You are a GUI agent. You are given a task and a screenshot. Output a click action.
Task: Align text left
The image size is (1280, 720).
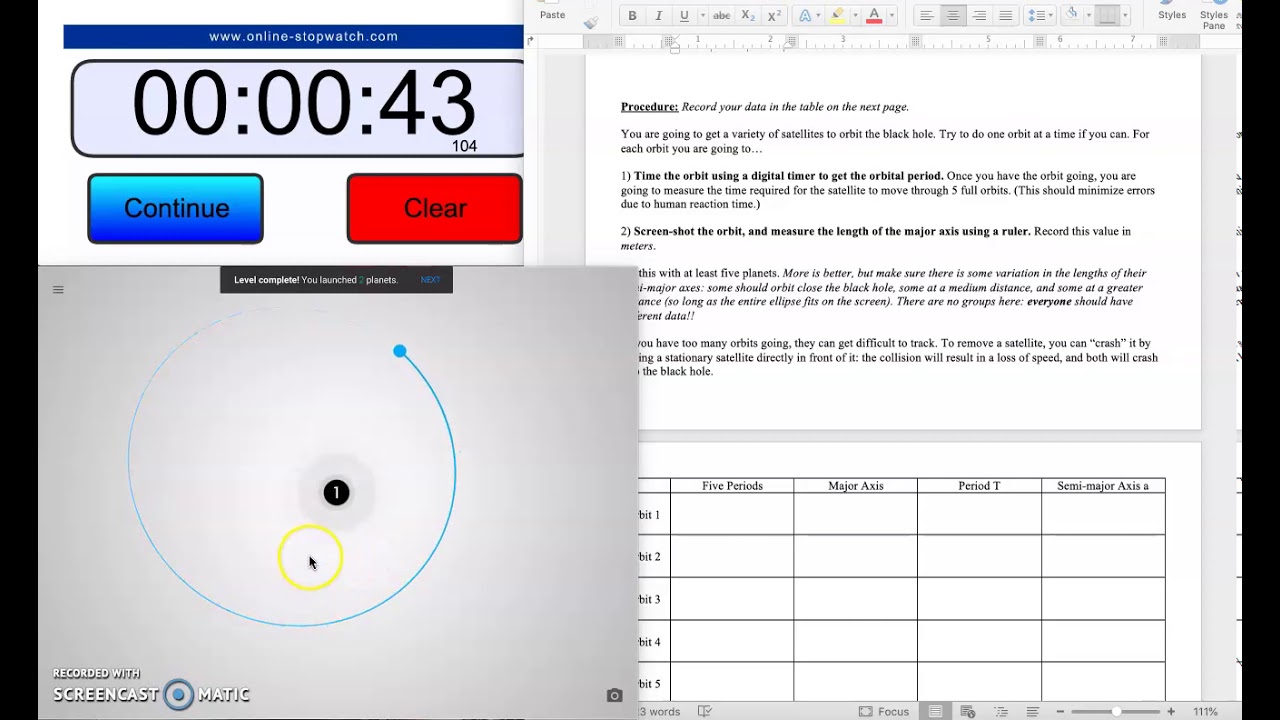[927, 16]
